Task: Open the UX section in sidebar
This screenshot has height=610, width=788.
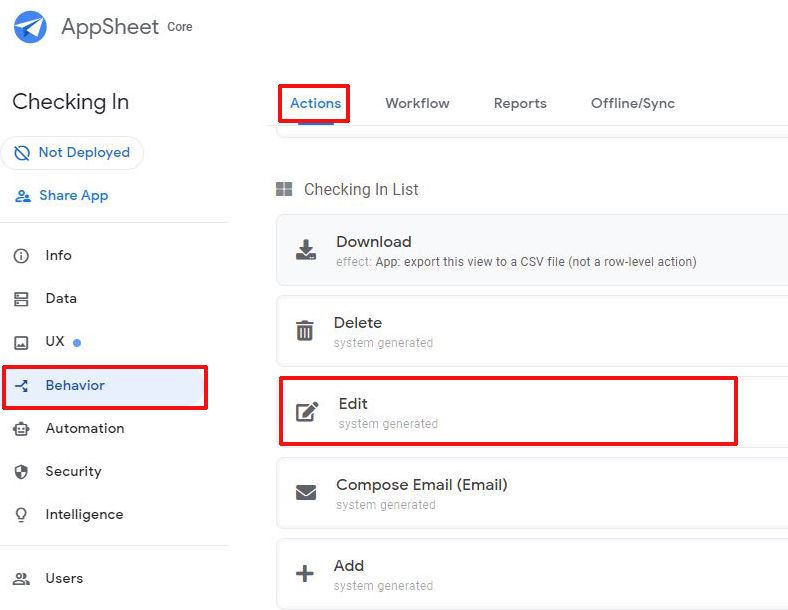Action: pyautogui.click(x=55, y=342)
